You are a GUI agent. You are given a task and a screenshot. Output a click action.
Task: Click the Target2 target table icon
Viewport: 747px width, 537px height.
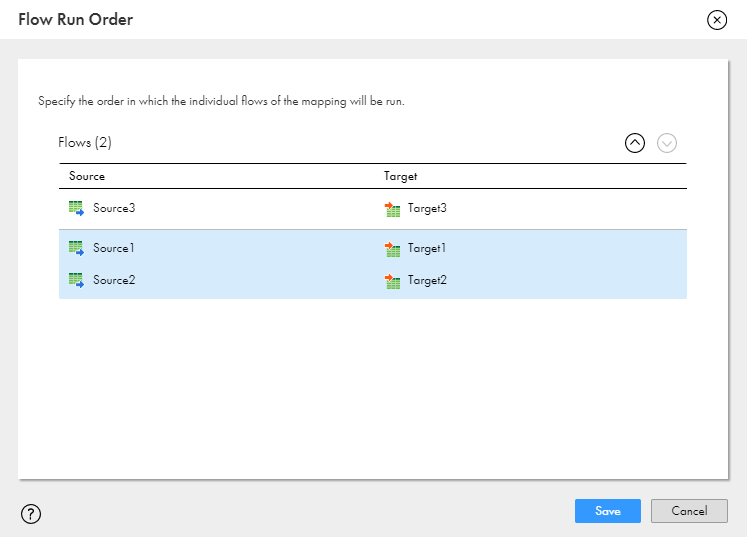tap(392, 281)
